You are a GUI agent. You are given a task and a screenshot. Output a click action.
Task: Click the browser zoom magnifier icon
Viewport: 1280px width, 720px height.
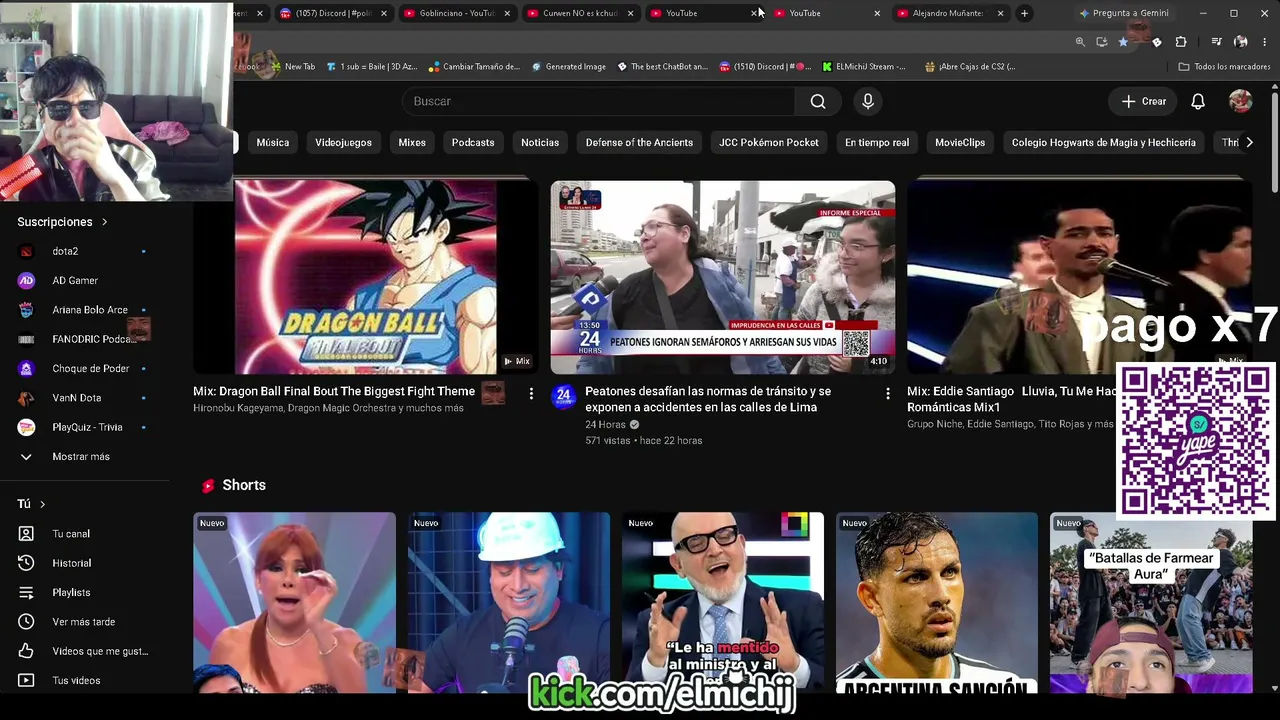pos(1080,42)
